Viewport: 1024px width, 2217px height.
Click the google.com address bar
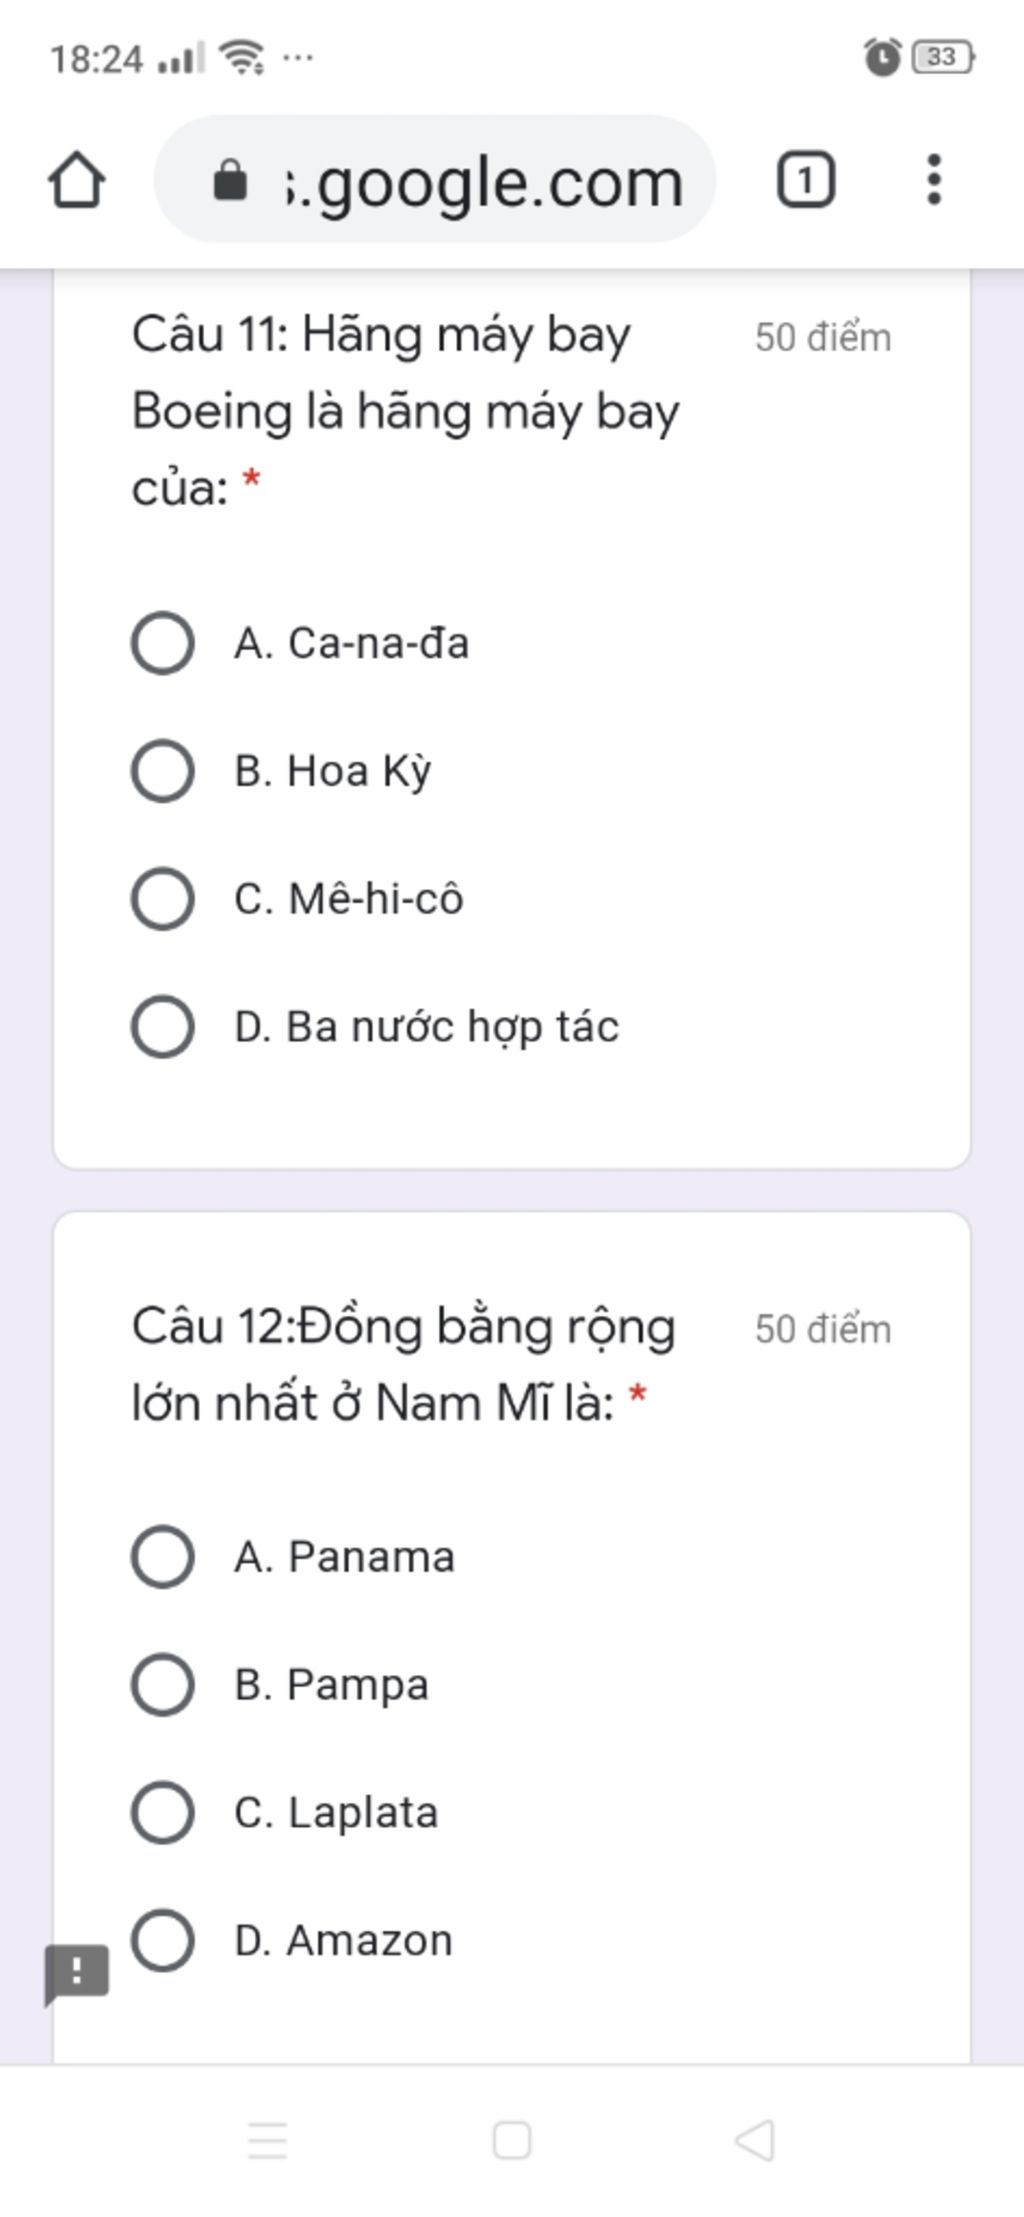pos(480,181)
